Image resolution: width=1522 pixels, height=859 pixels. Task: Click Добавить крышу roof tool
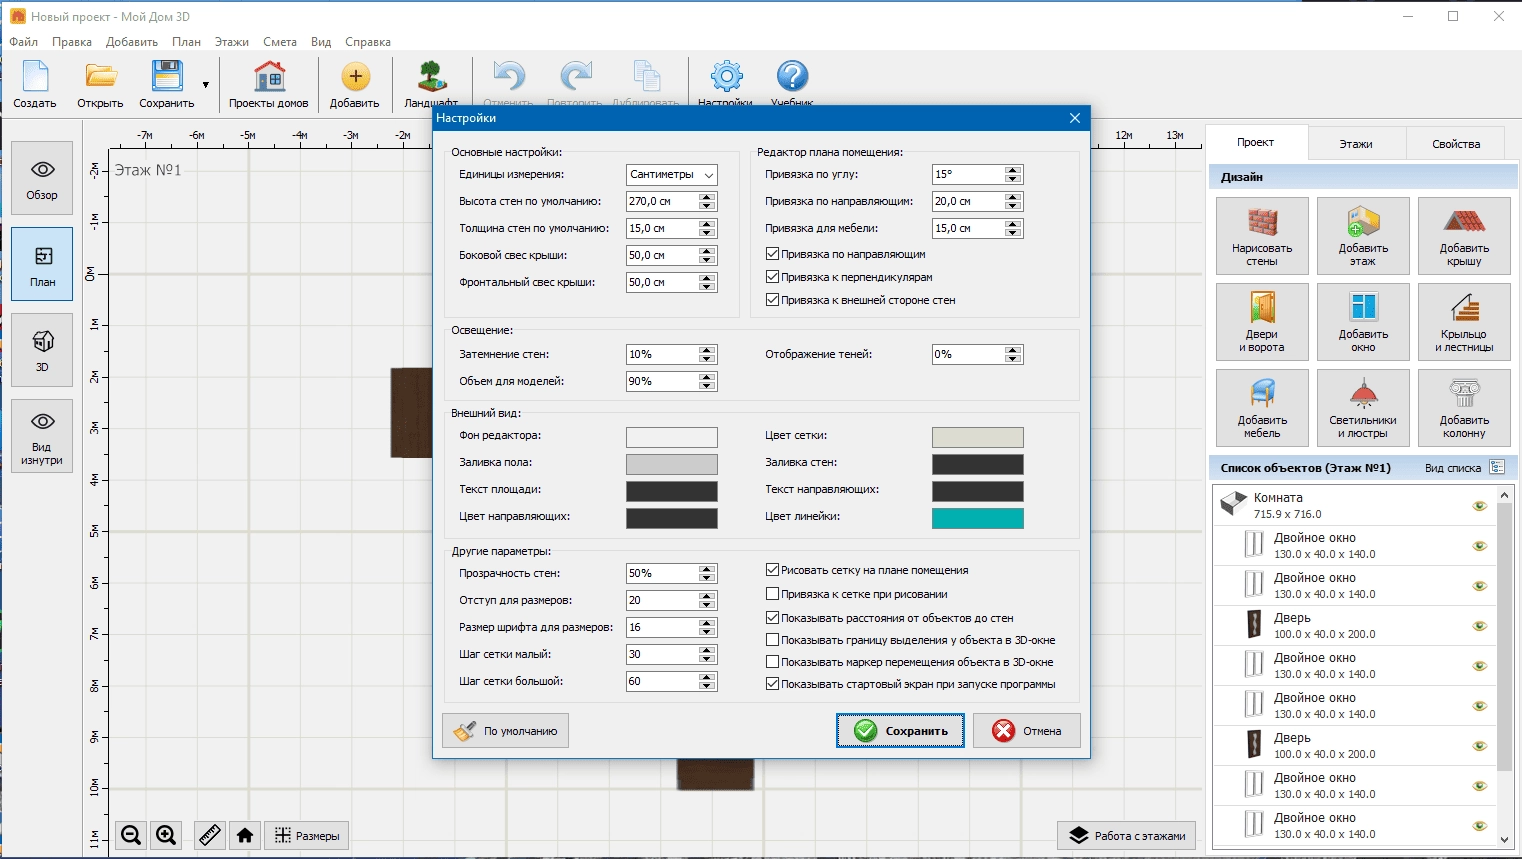pyautogui.click(x=1464, y=236)
